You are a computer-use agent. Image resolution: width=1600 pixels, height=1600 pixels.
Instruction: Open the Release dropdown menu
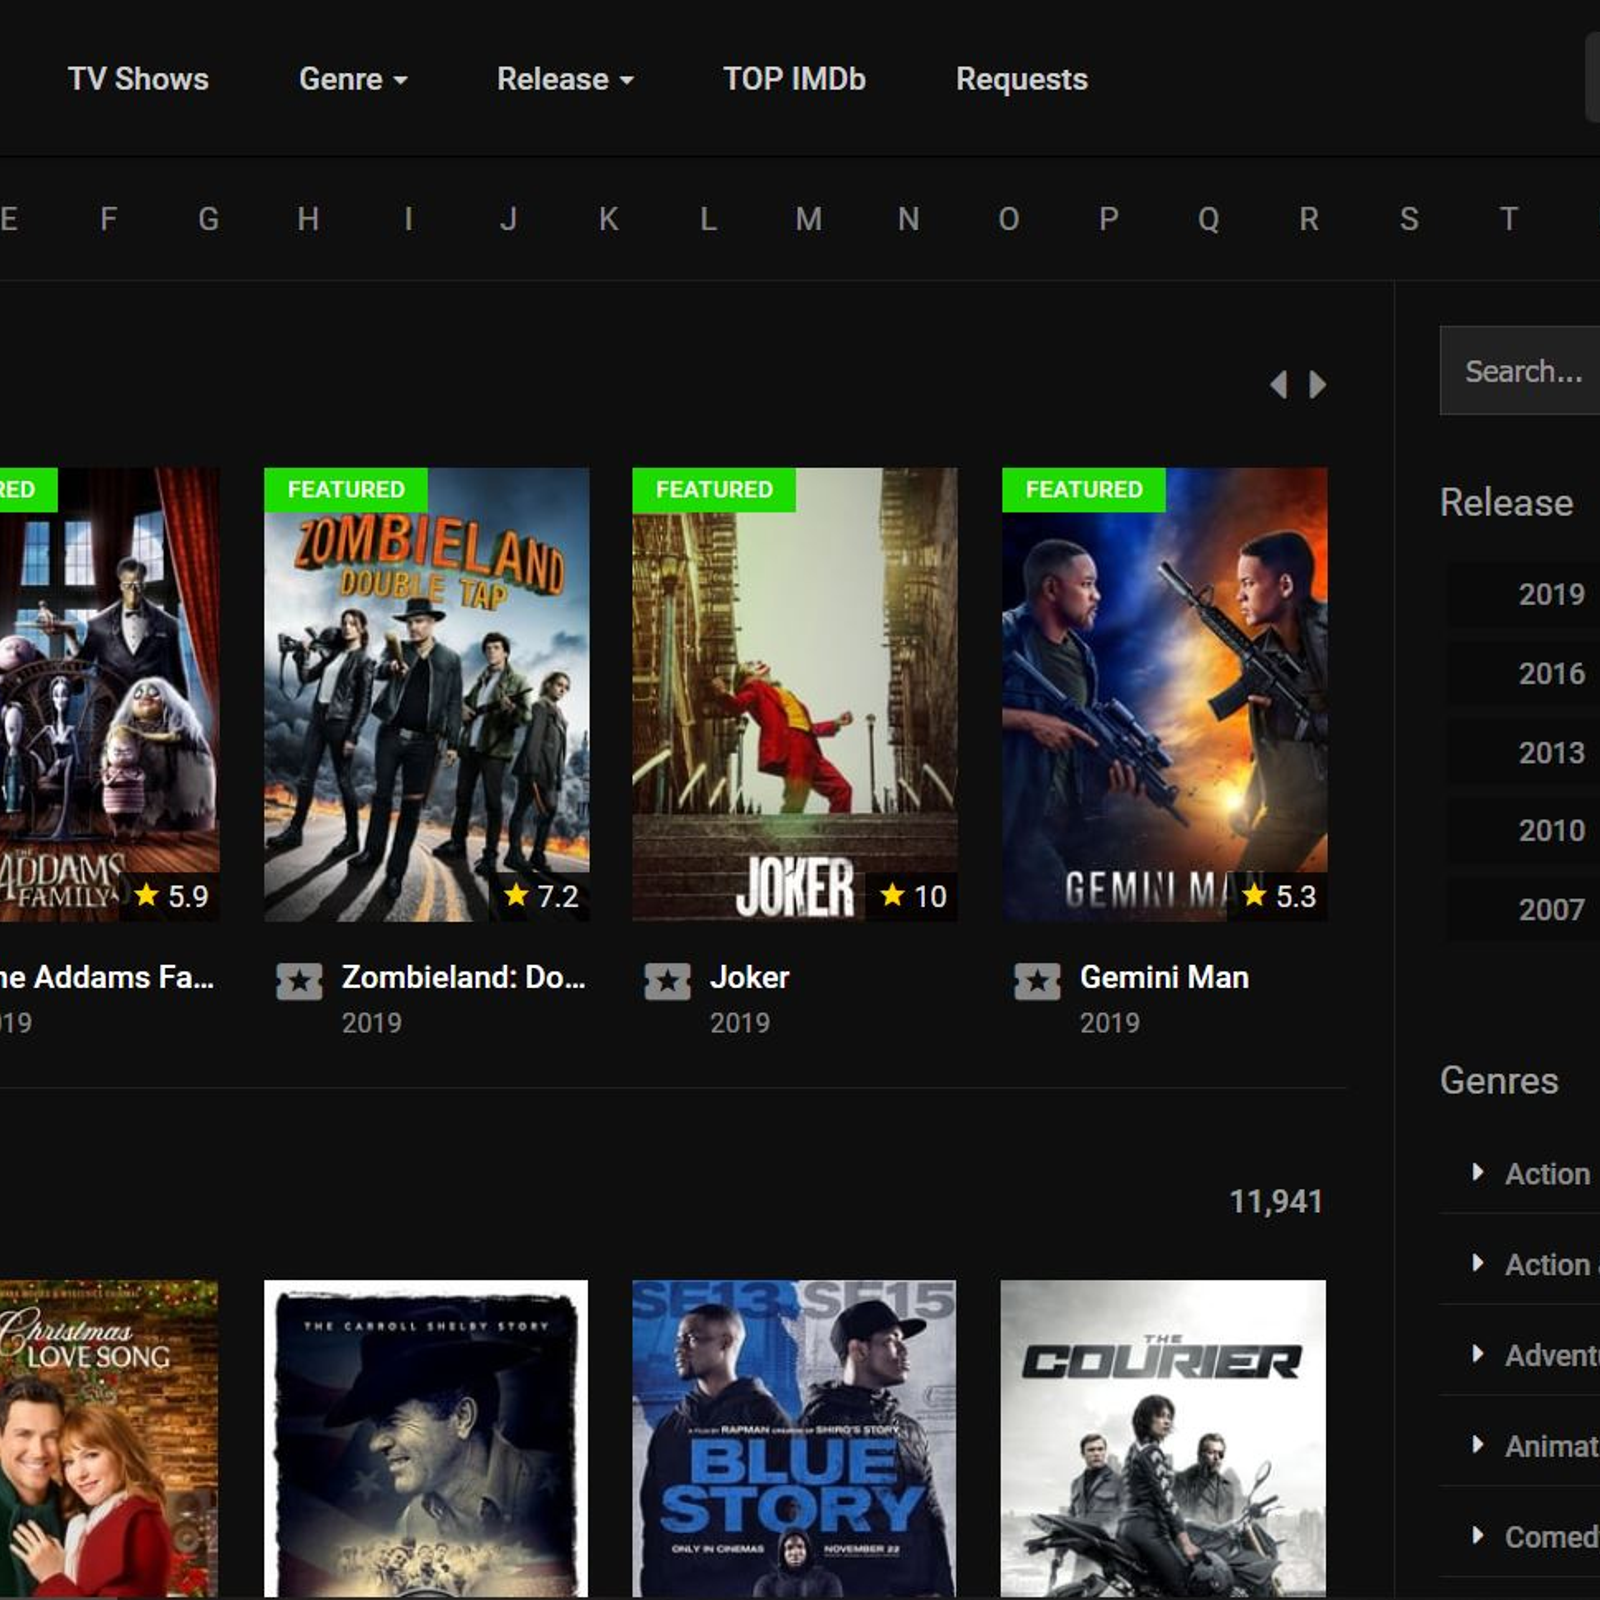tap(565, 79)
